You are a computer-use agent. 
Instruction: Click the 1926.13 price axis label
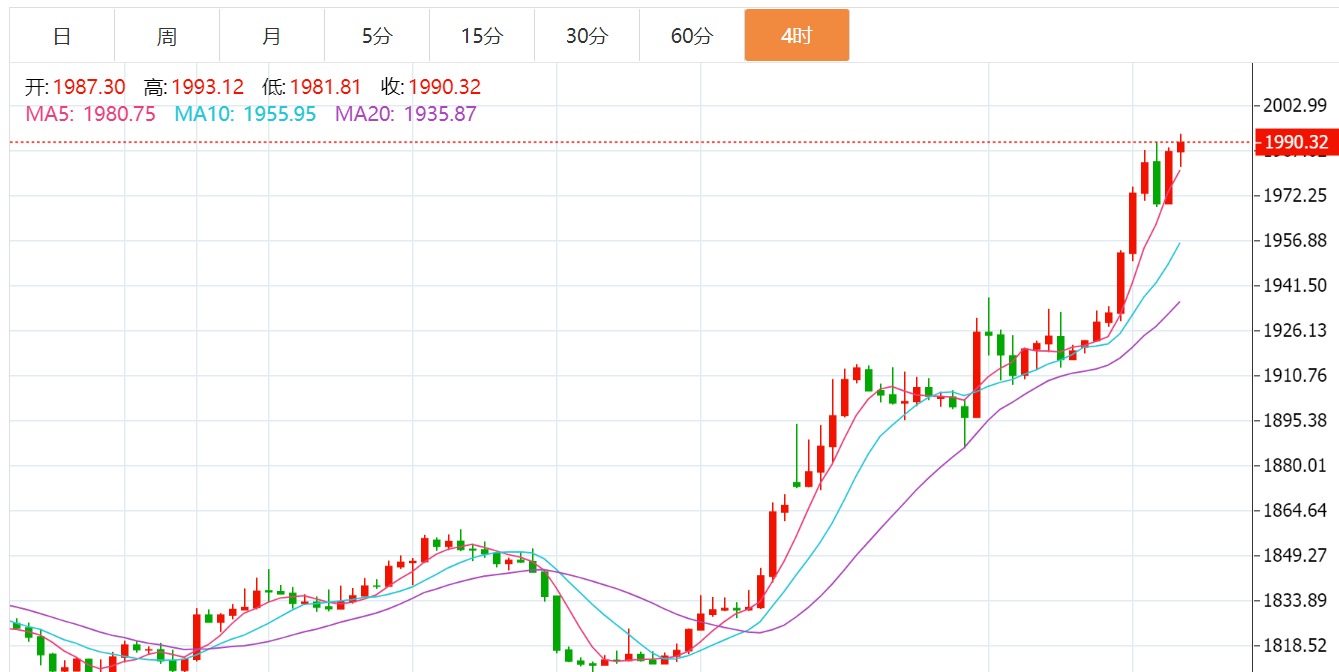click(x=1295, y=330)
